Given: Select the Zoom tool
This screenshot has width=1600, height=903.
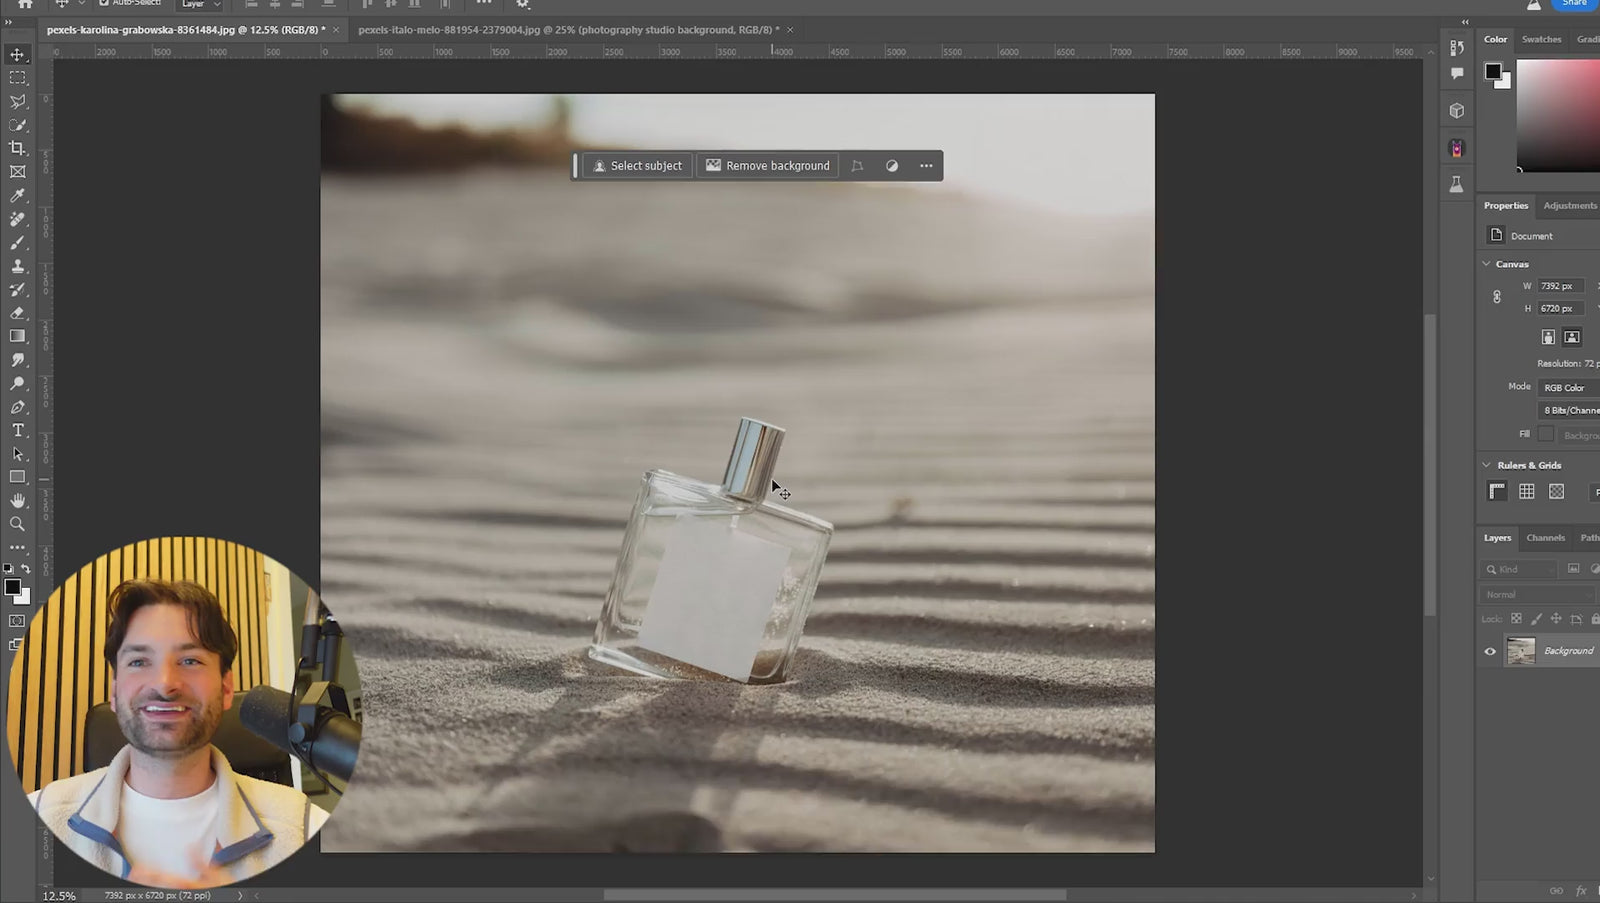Looking at the screenshot, I should coord(17,524).
